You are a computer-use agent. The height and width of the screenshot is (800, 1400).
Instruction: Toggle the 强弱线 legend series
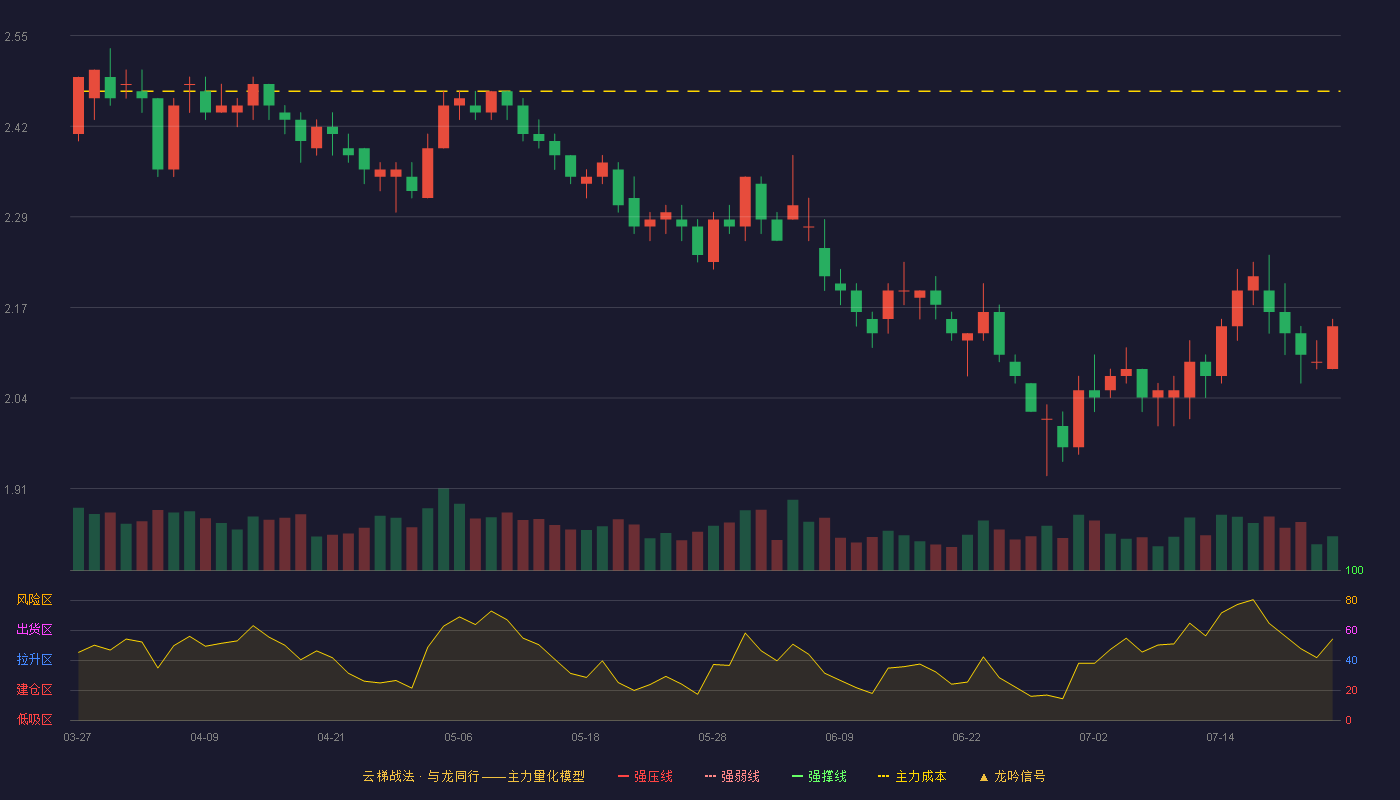(x=732, y=776)
